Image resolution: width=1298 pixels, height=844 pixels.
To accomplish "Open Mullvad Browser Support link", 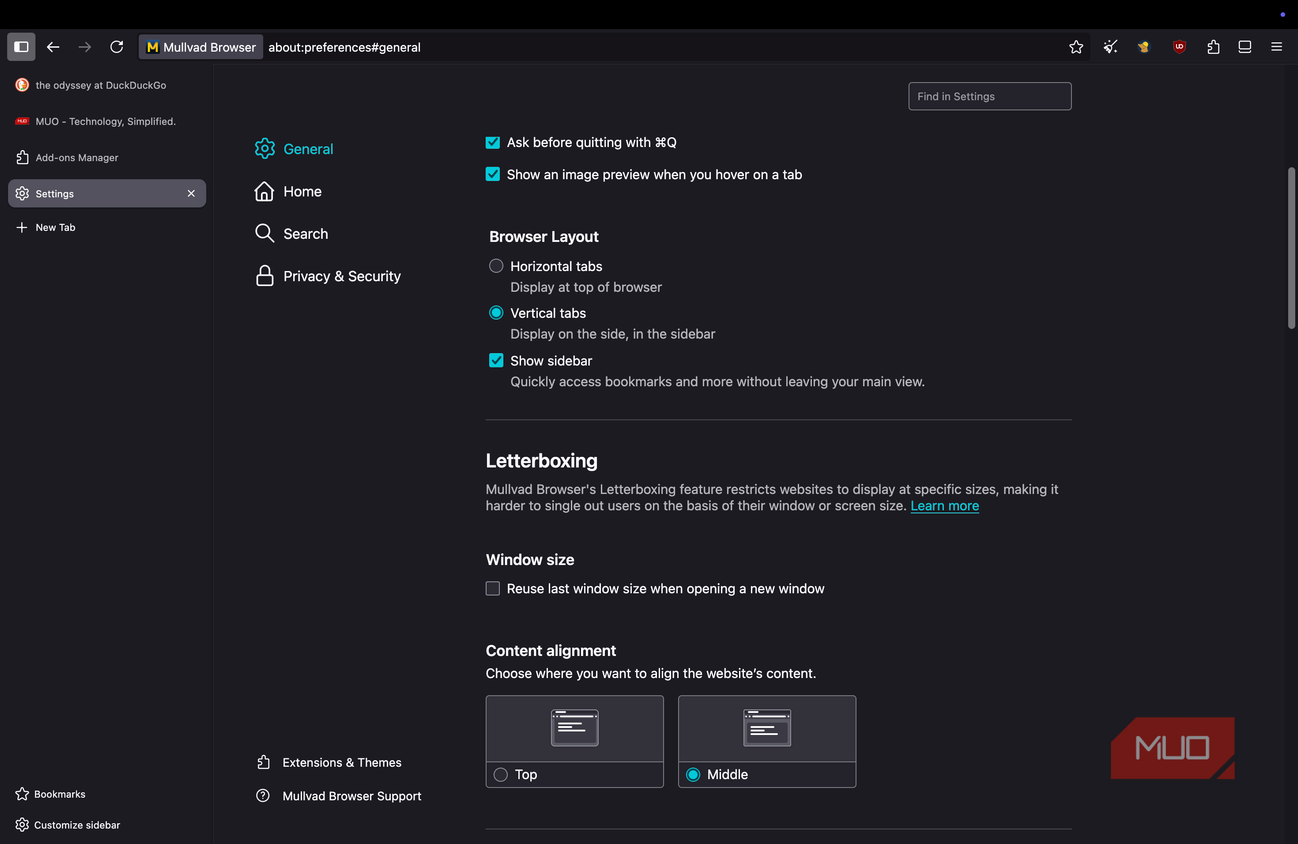I will pyautogui.click(x=339, y=796).
